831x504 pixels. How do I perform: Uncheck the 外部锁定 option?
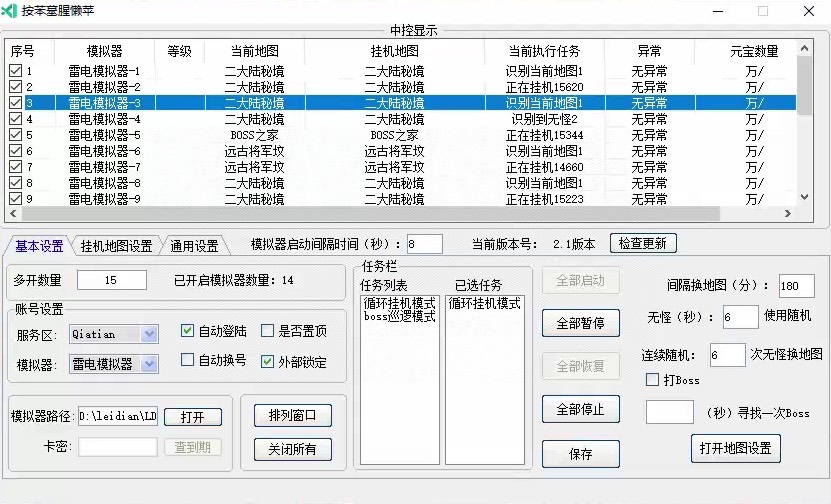[x=268, y=361]
